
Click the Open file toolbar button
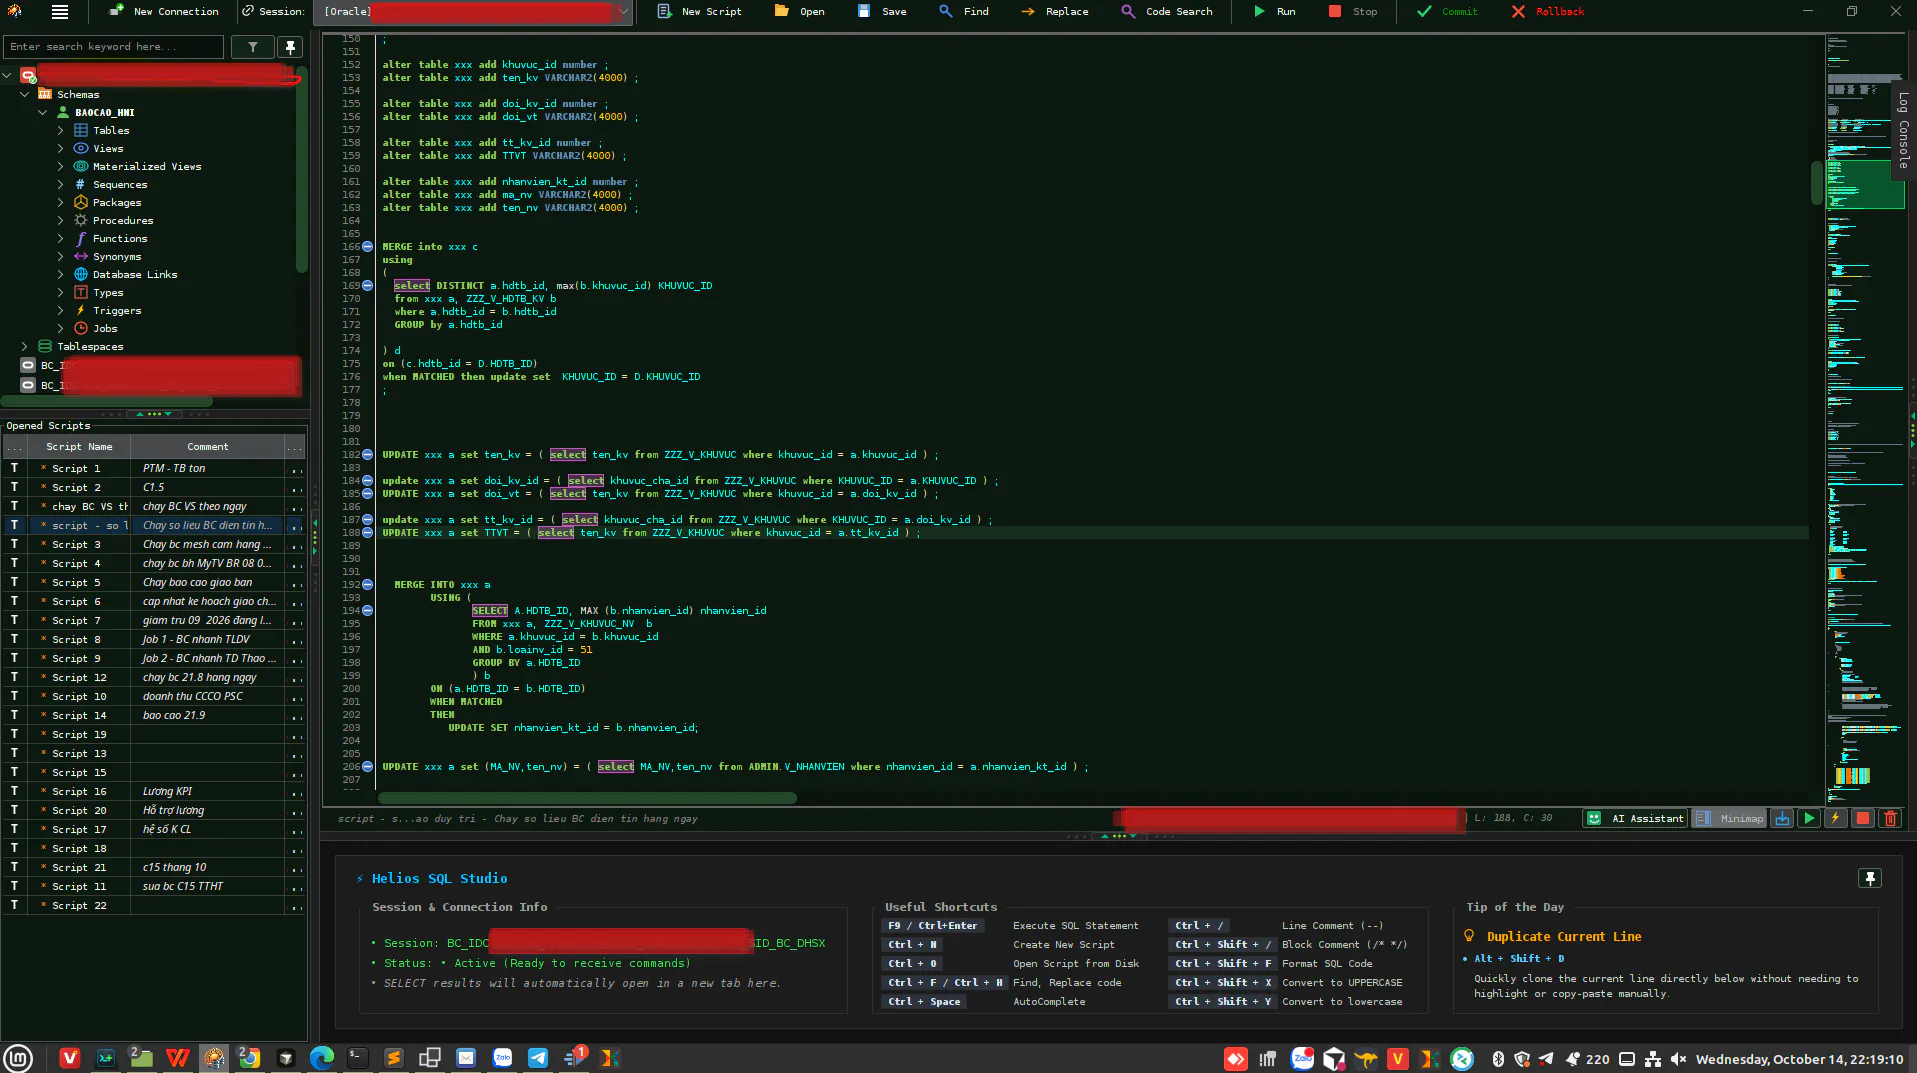tap(799, 12)
